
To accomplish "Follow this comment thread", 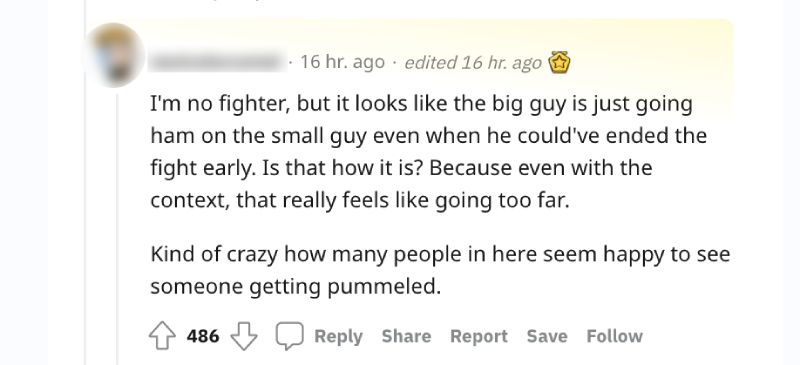I will [x=614, y=336].
